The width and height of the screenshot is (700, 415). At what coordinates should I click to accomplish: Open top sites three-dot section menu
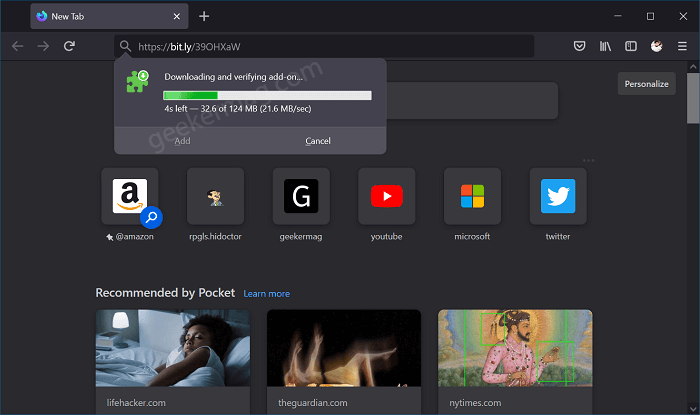588,160
